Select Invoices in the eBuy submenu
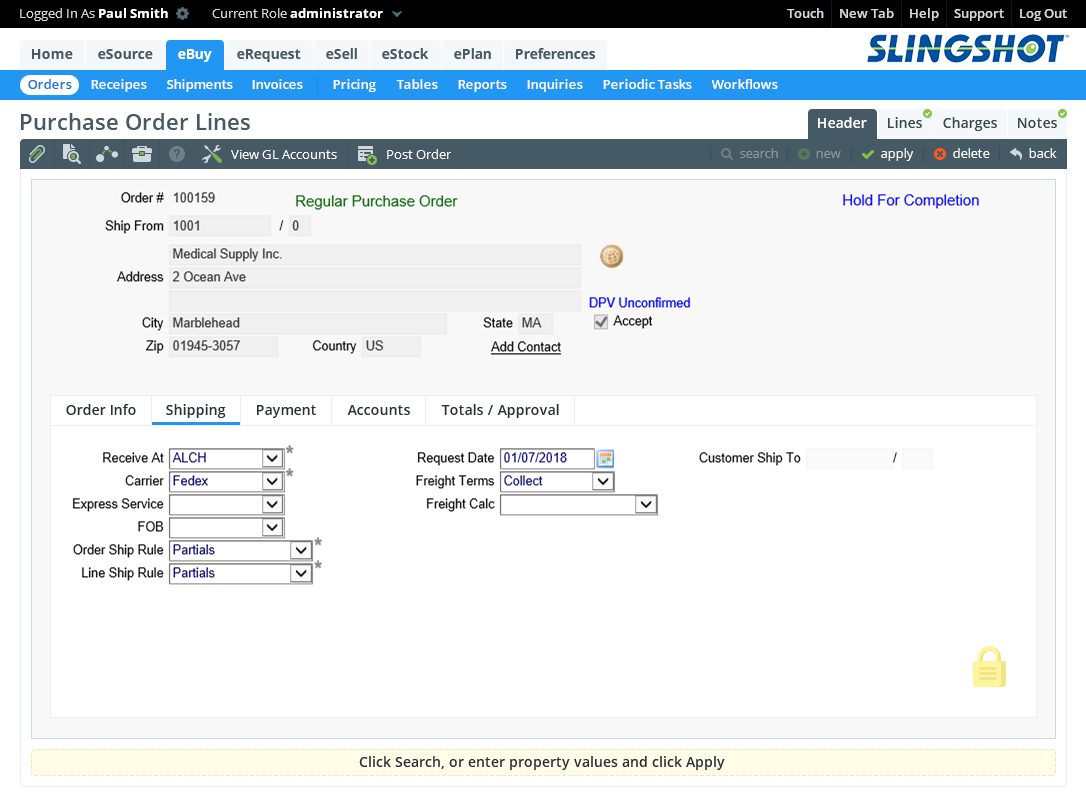Viewport: 1086px width, 812px height. [x=277, y=85]
